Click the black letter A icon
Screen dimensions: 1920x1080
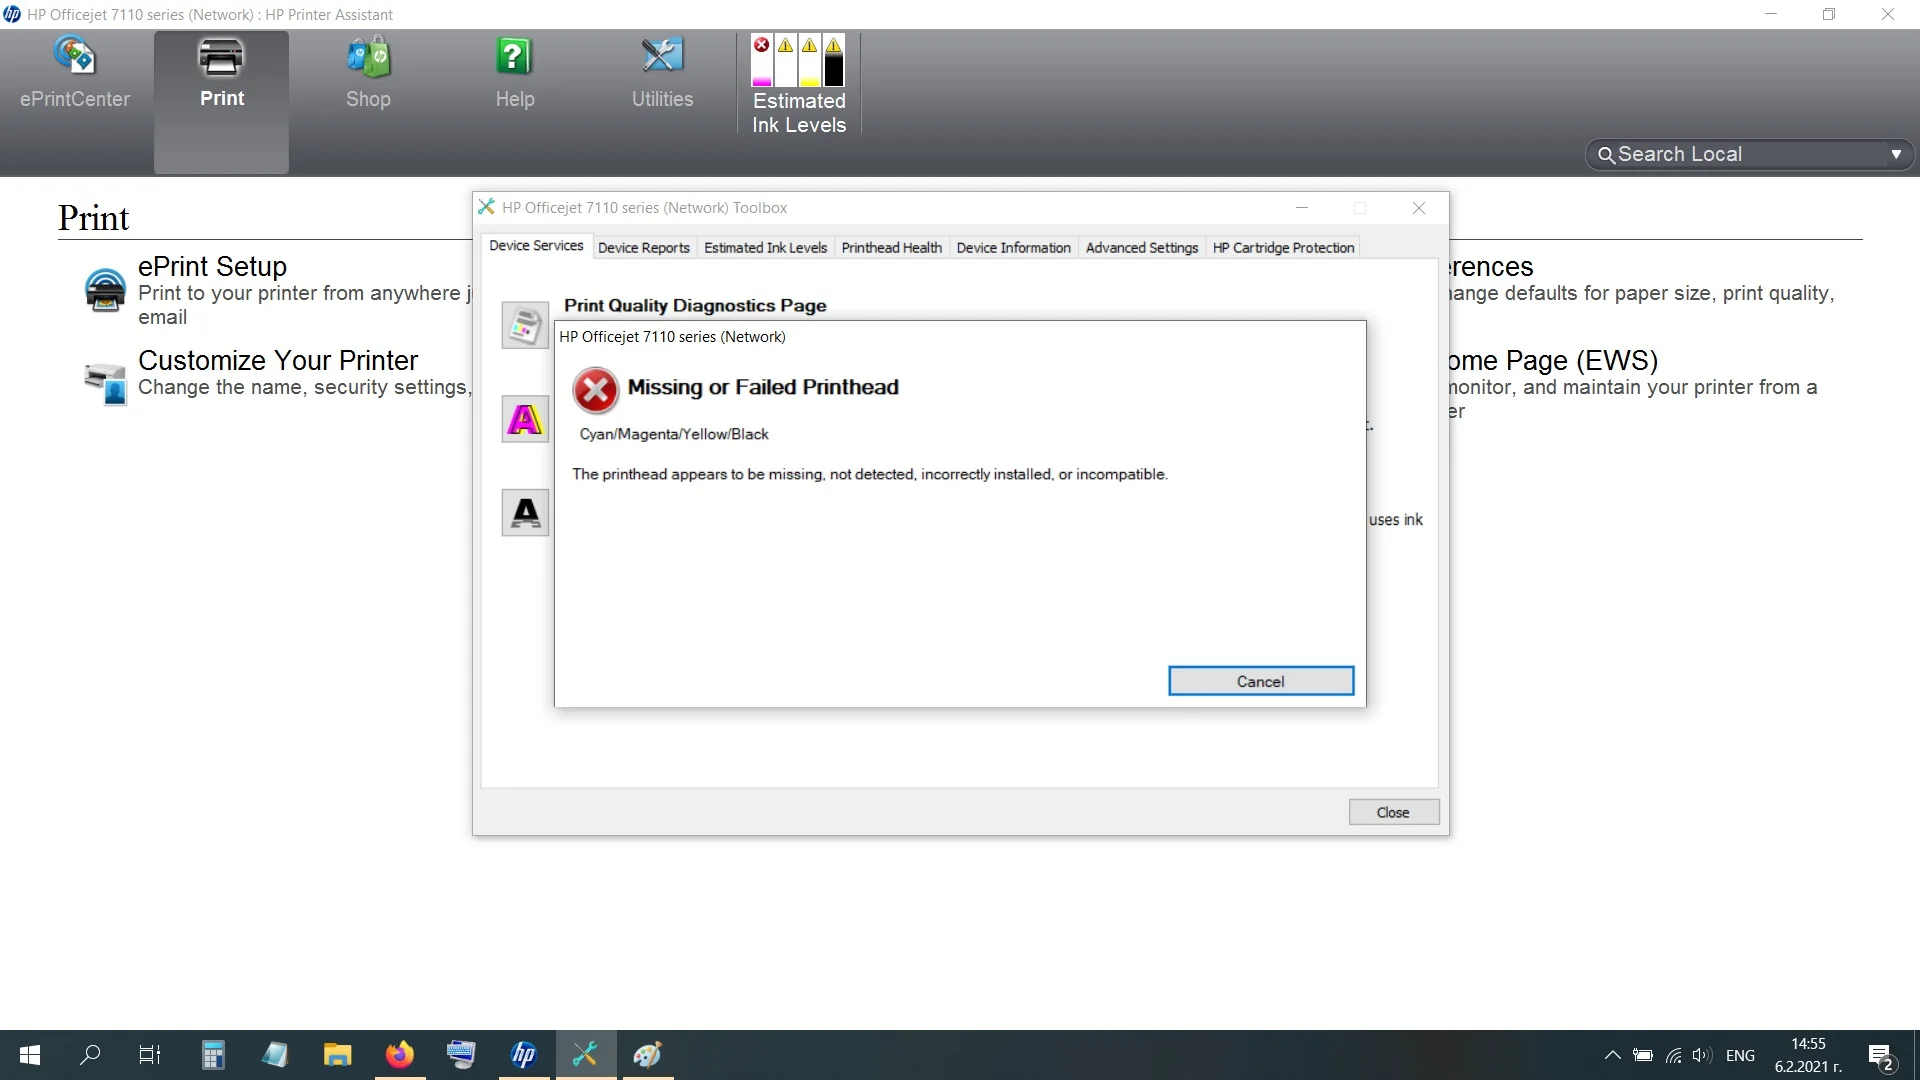pyautogui.click(x=525, y=512)
